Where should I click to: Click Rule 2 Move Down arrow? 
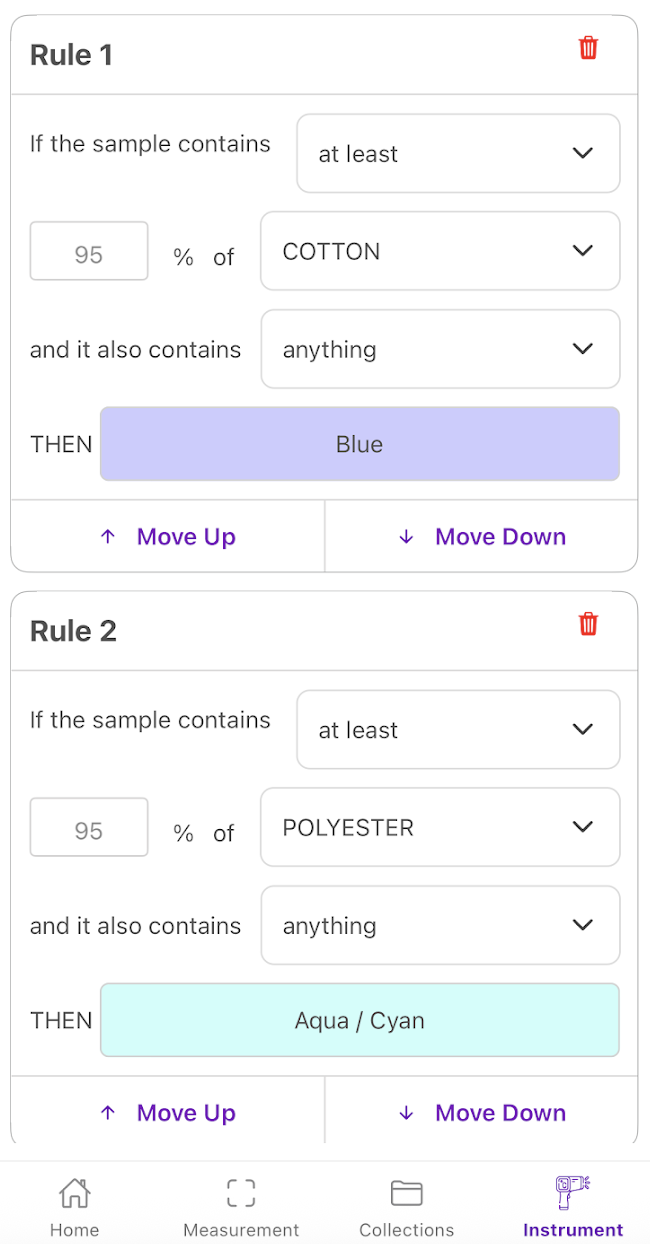pyautogui.click(x=406, y=1113)
